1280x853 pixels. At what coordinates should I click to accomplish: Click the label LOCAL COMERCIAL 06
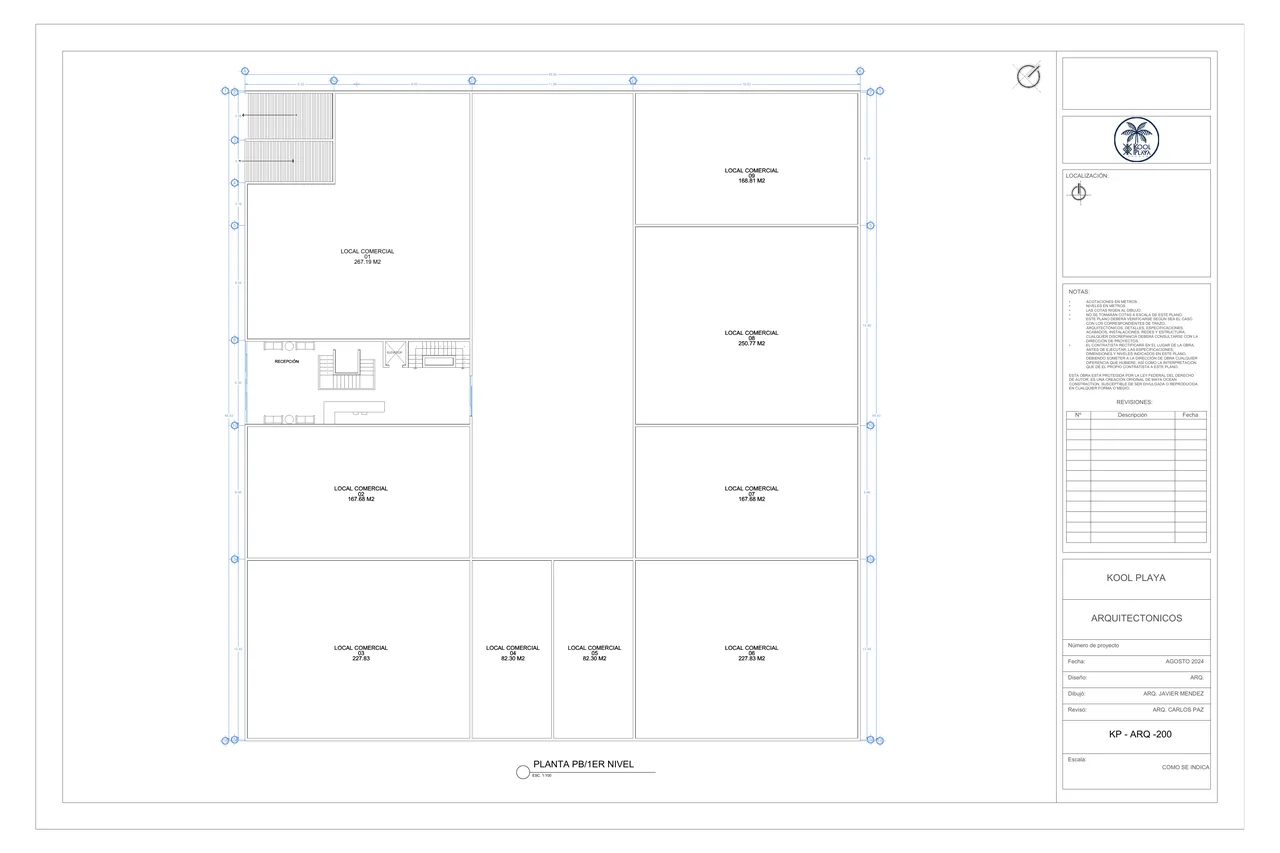(751, 650)
